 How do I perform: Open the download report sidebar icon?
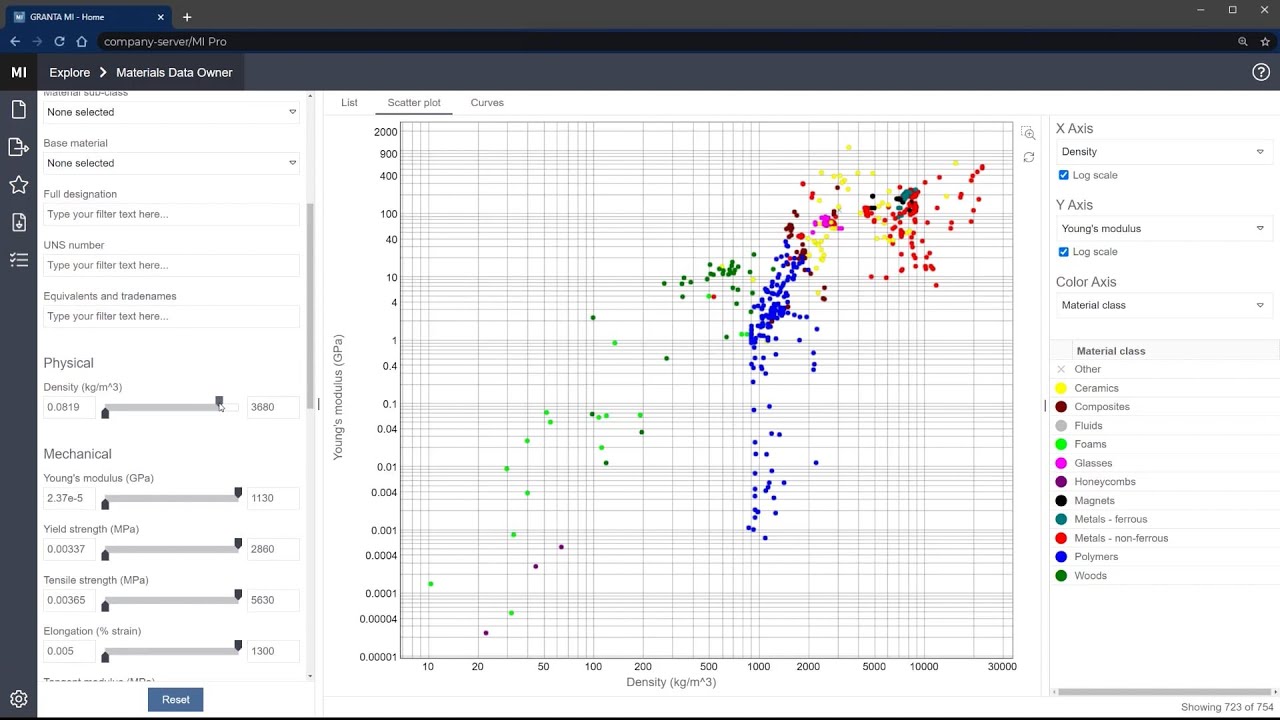point(18,222)
